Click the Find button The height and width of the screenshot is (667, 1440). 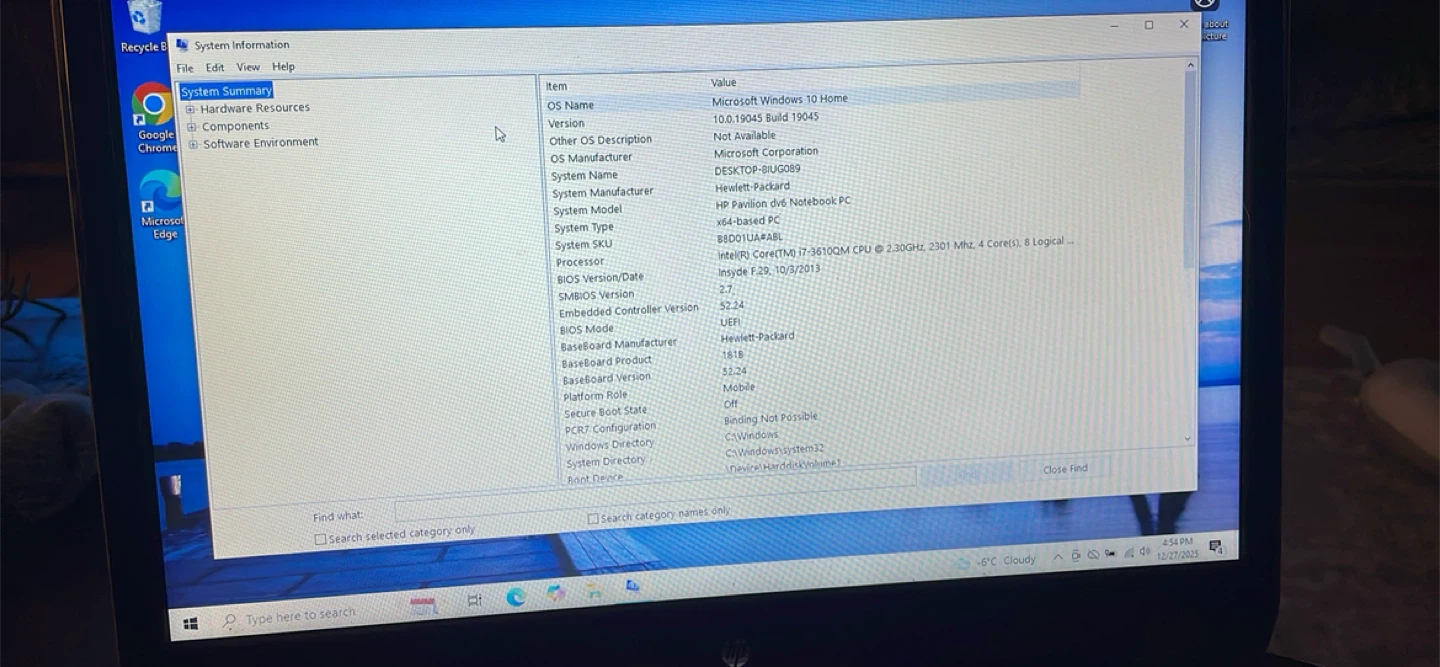(x=965, y=473)
